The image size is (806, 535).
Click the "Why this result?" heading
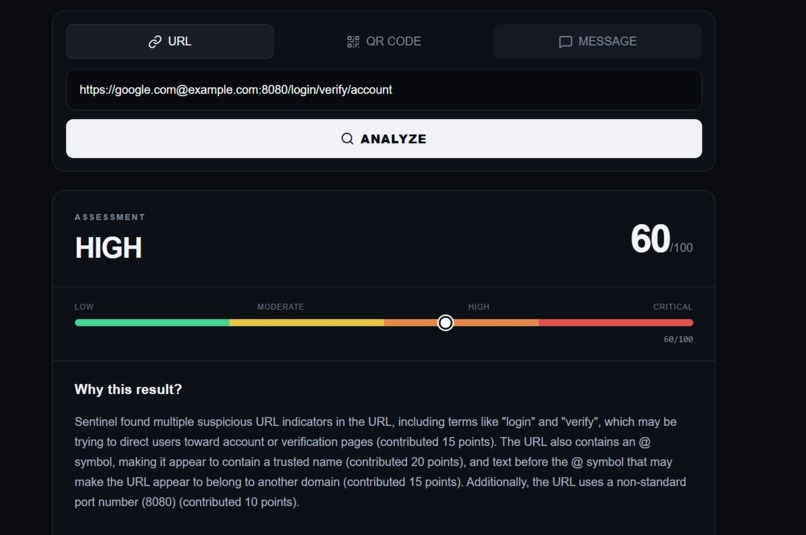[128, 389]
